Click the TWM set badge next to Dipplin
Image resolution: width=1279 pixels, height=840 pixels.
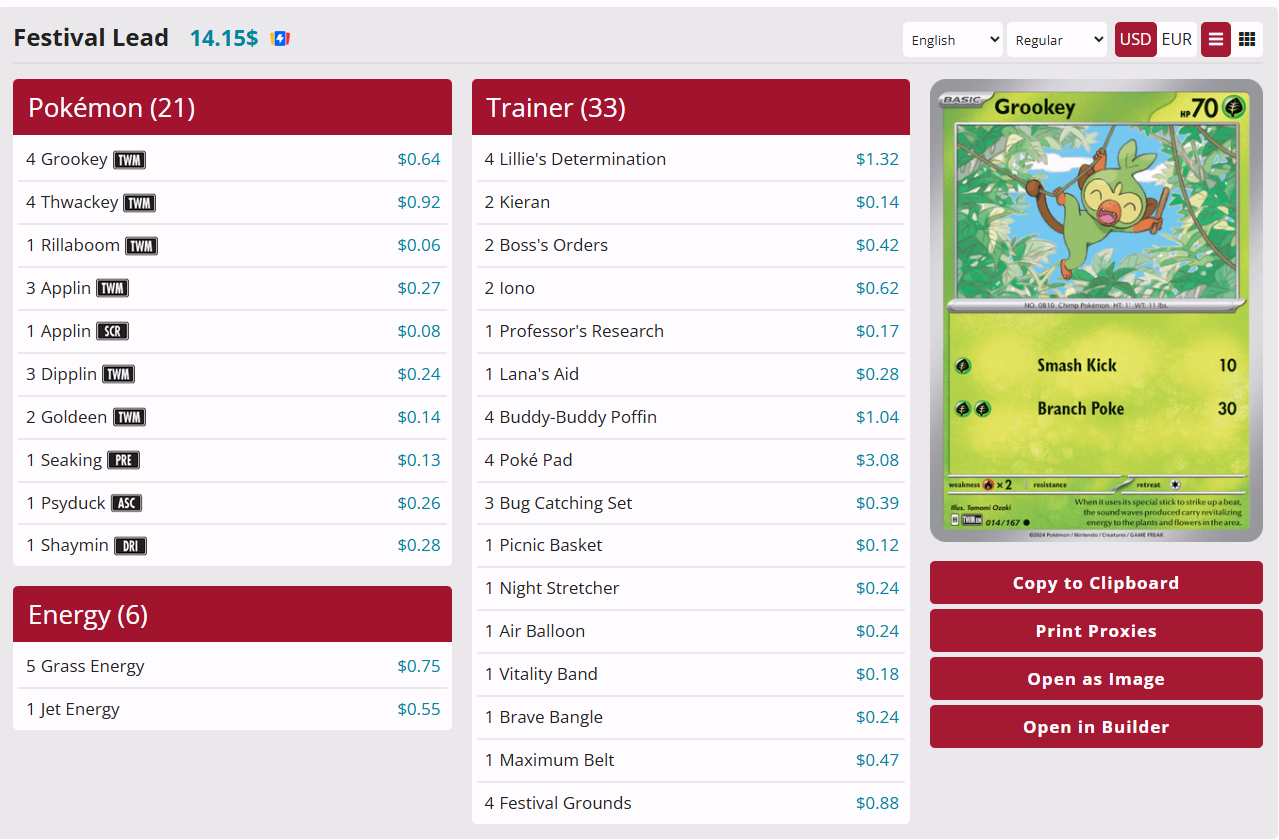coord(119,375)
